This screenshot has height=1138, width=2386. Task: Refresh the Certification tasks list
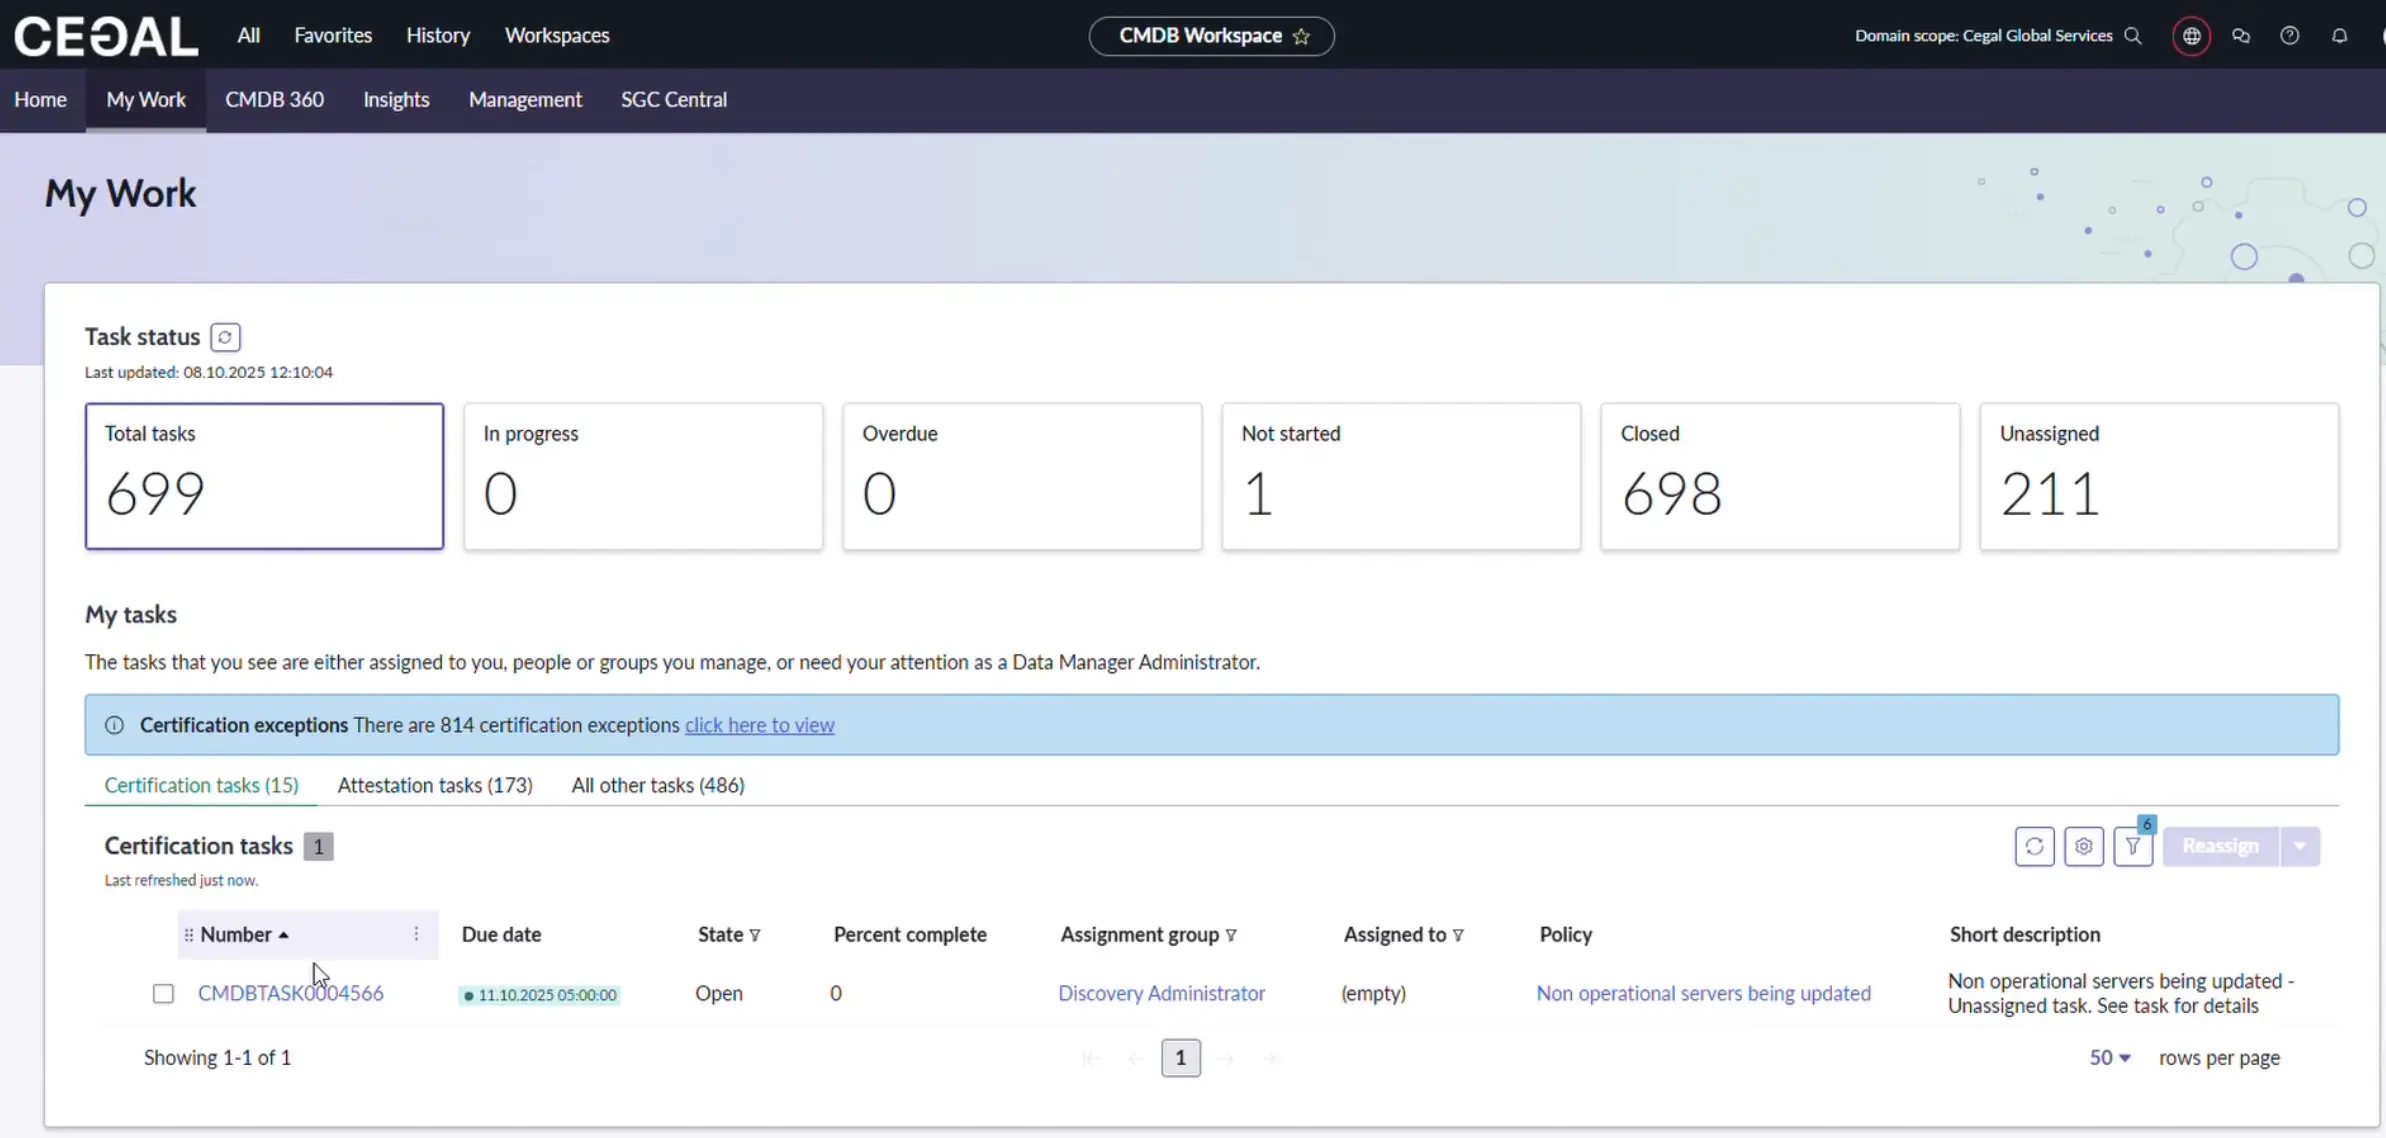(x=2034, y=846)
